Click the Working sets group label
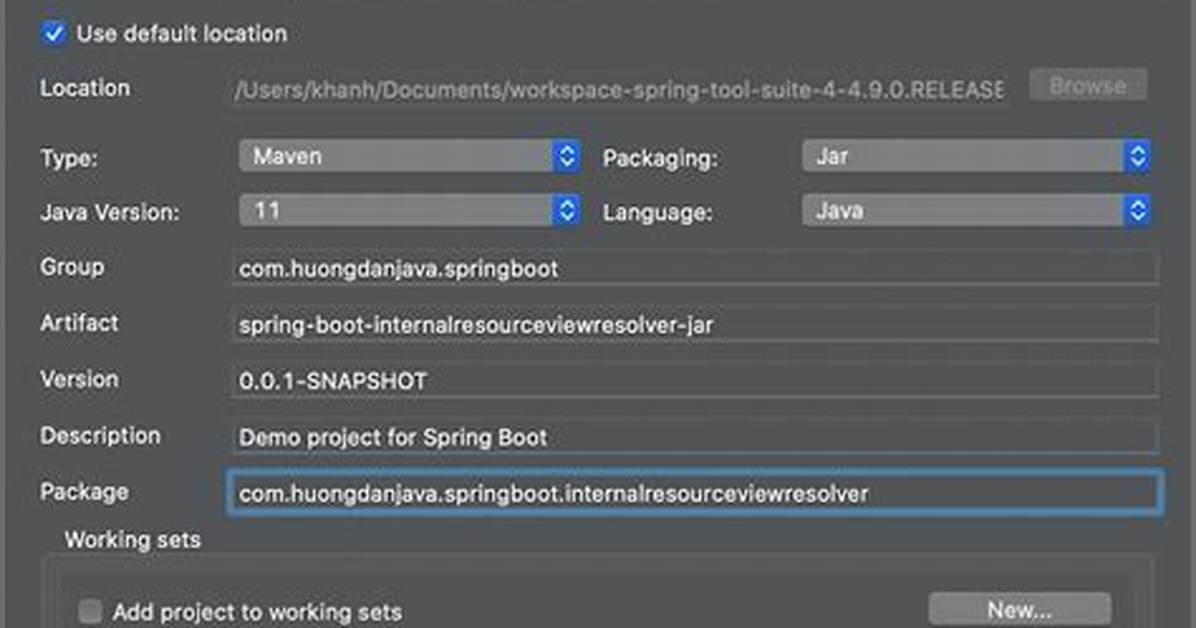The image size is (1196, 628). (133, 540)
